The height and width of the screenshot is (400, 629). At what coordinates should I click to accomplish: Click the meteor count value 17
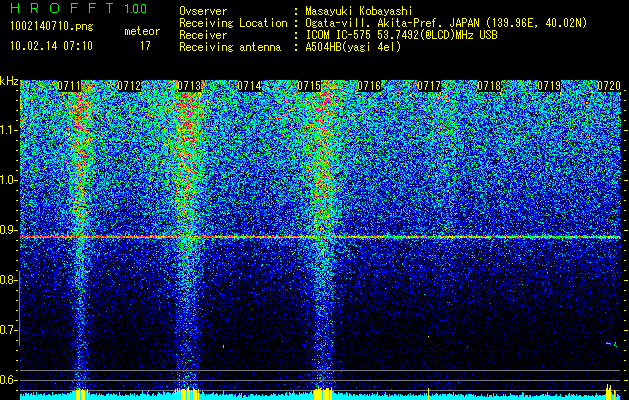tap(145, 46)
